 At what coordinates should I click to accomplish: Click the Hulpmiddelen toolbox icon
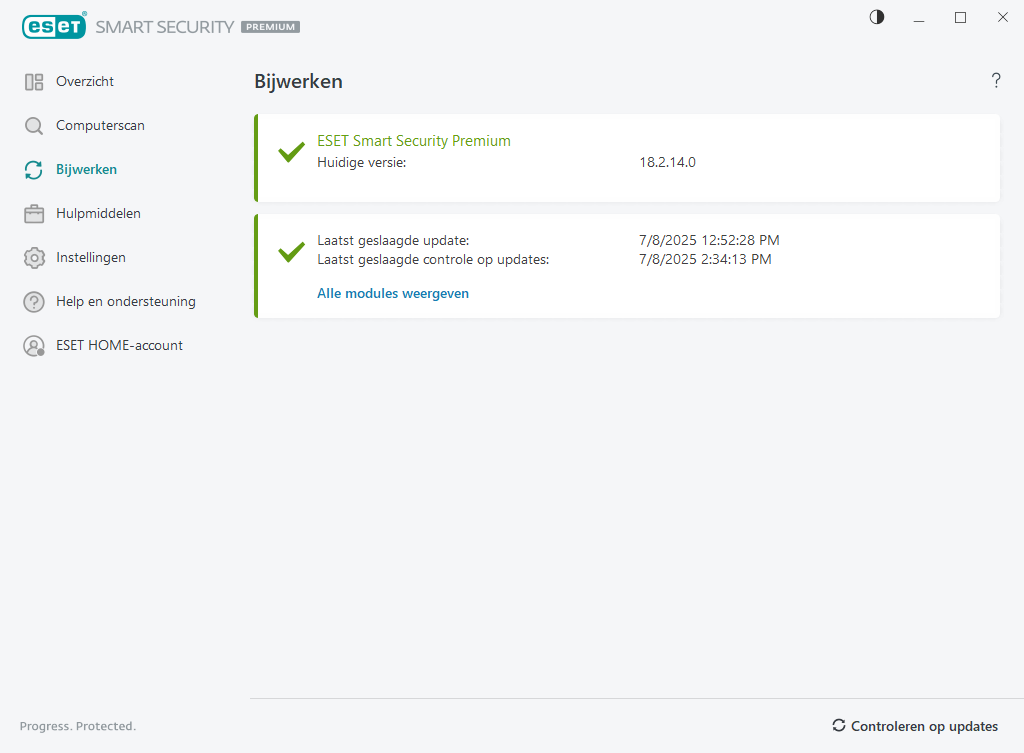(34, 214)
